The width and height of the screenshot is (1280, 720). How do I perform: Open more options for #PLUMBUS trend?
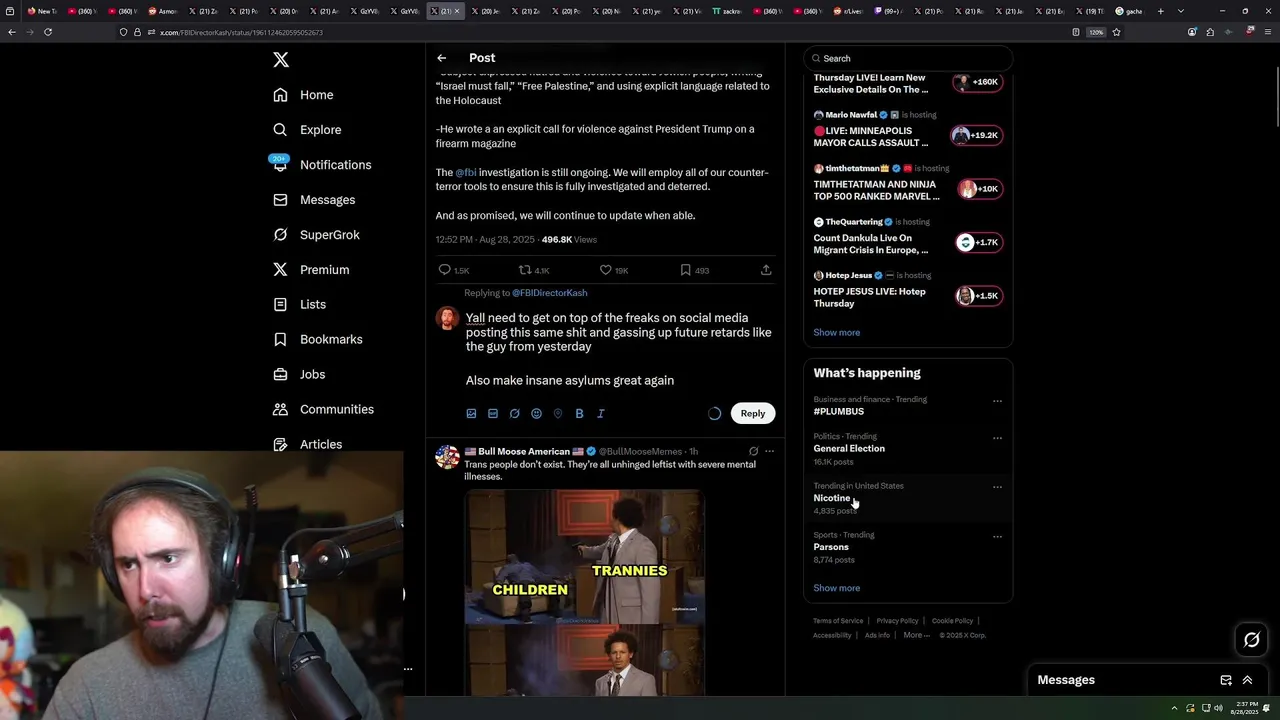(997, 401)
